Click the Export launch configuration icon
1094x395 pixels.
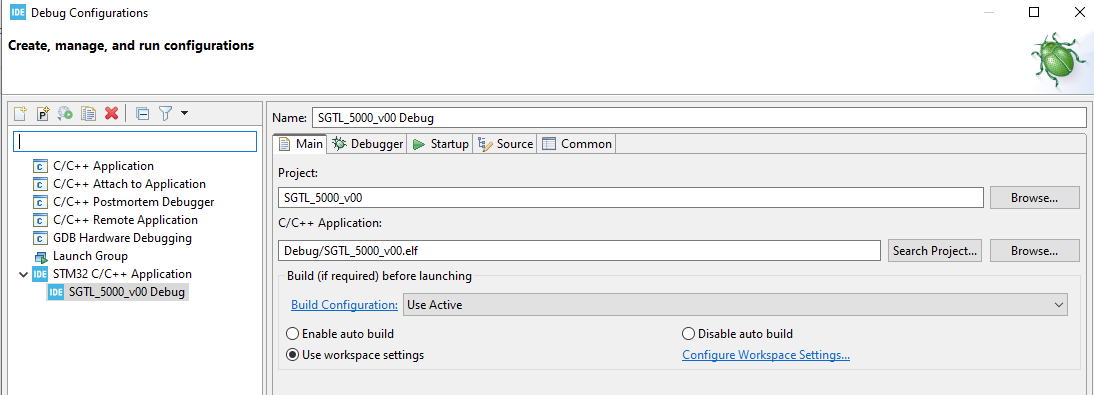point(66,114)
